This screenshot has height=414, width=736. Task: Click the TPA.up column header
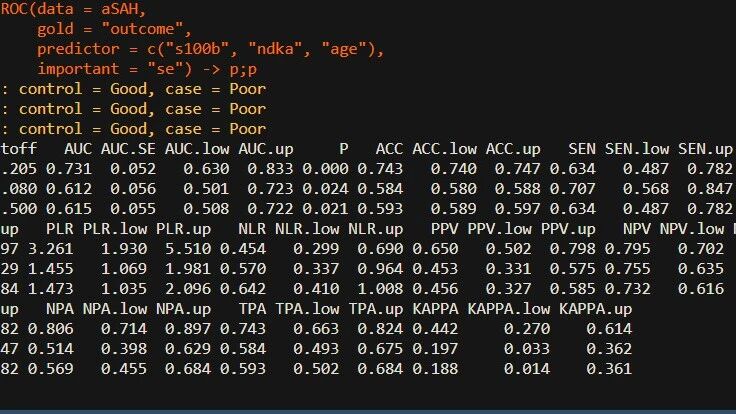(379, 308)
